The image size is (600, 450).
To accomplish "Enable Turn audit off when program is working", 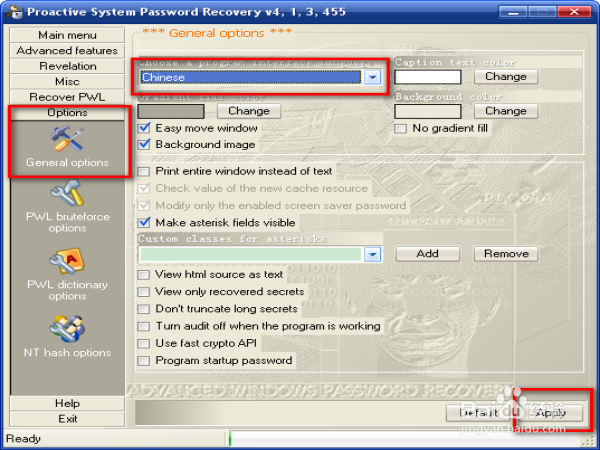I will pyautogui.click(x=144, y=326).
